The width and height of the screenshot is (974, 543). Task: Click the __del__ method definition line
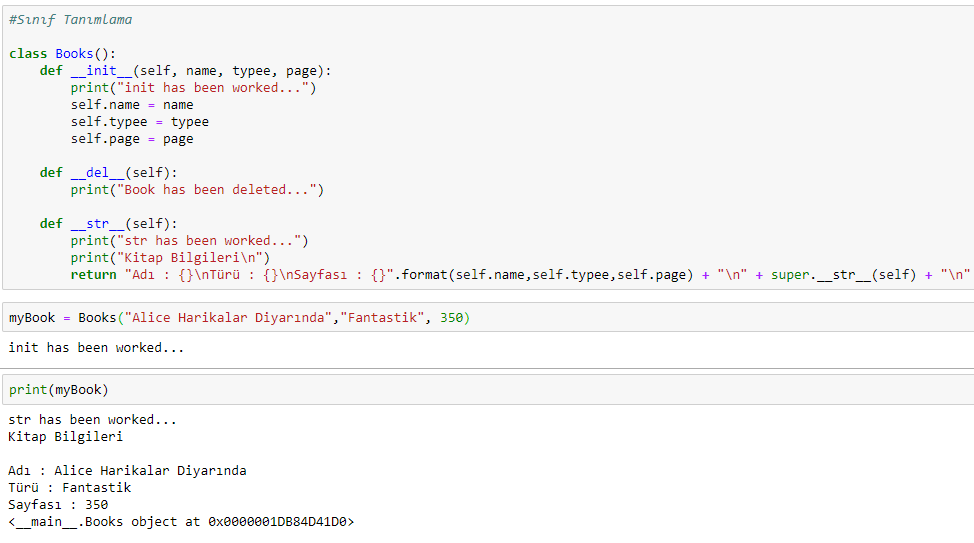(108, 173)
